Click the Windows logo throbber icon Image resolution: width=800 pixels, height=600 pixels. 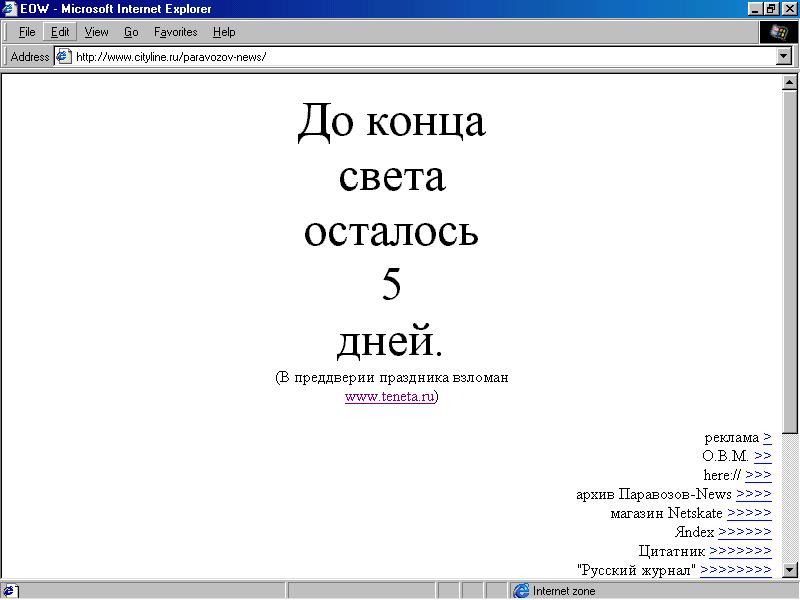click(x=778, y=32)
